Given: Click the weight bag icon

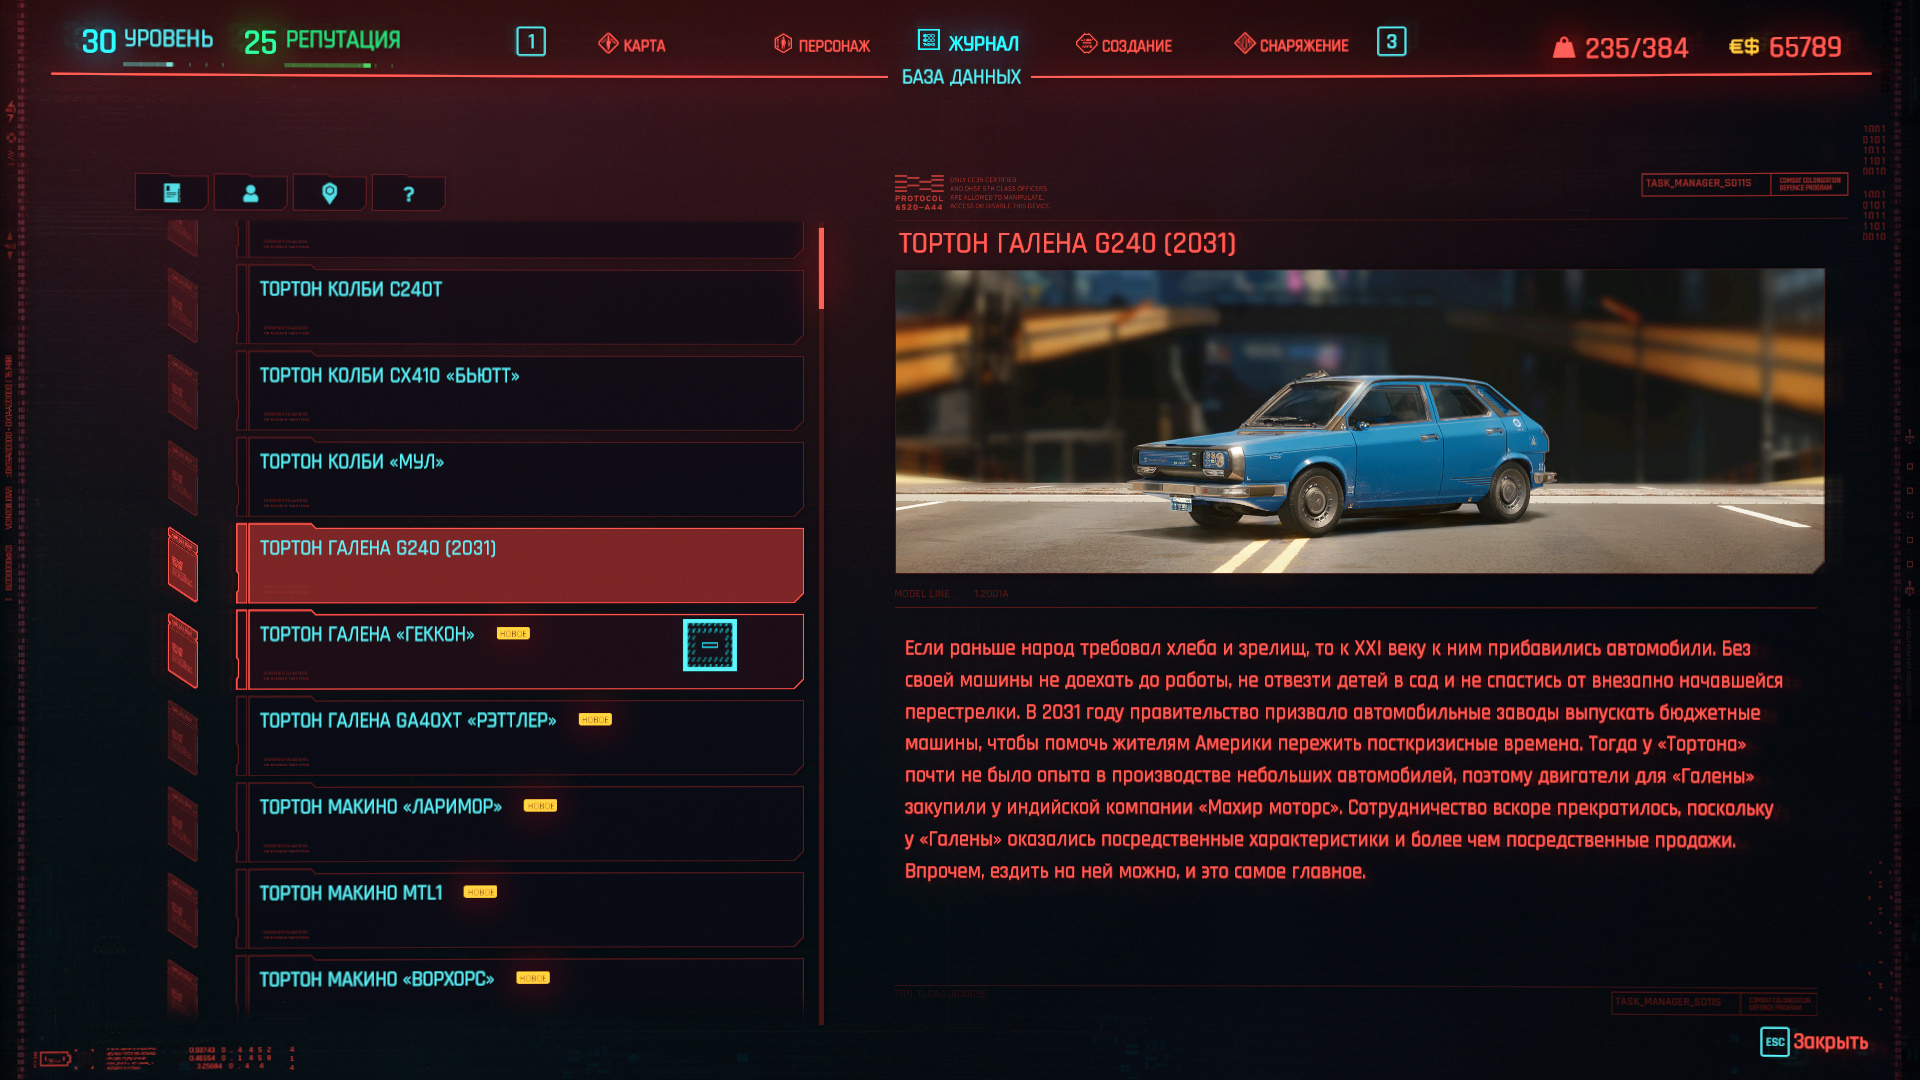Looking at the screenshot, I should pos(1564,47).
